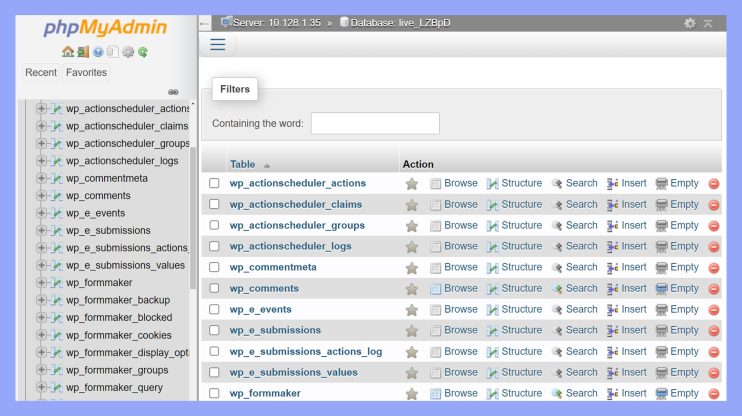742x416 pixels.
Task: Click the navigation panel vertical scrollbar
Action: point(193,218)
